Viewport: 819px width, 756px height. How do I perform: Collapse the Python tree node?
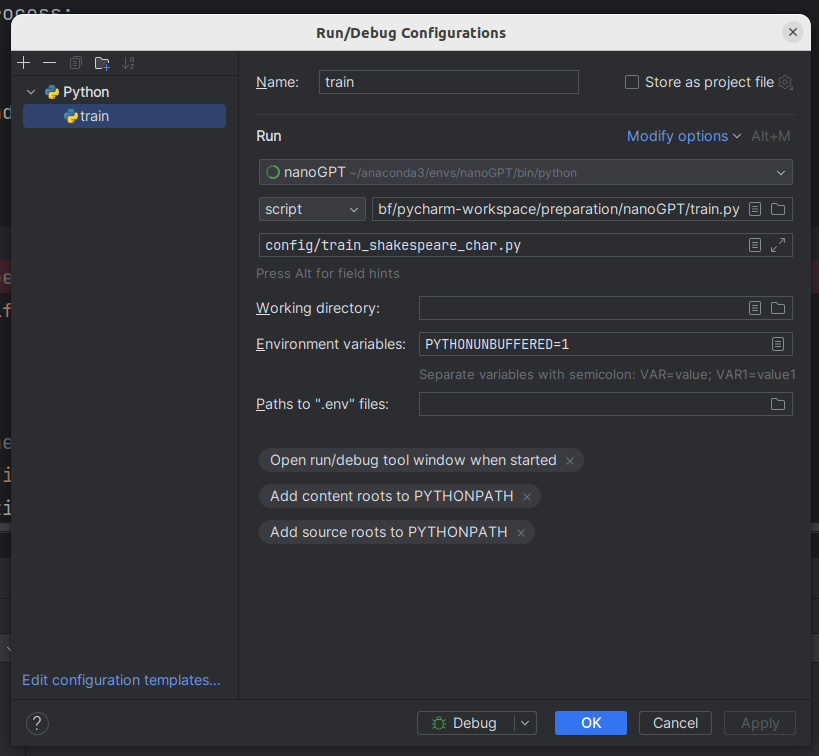[32, 92]
